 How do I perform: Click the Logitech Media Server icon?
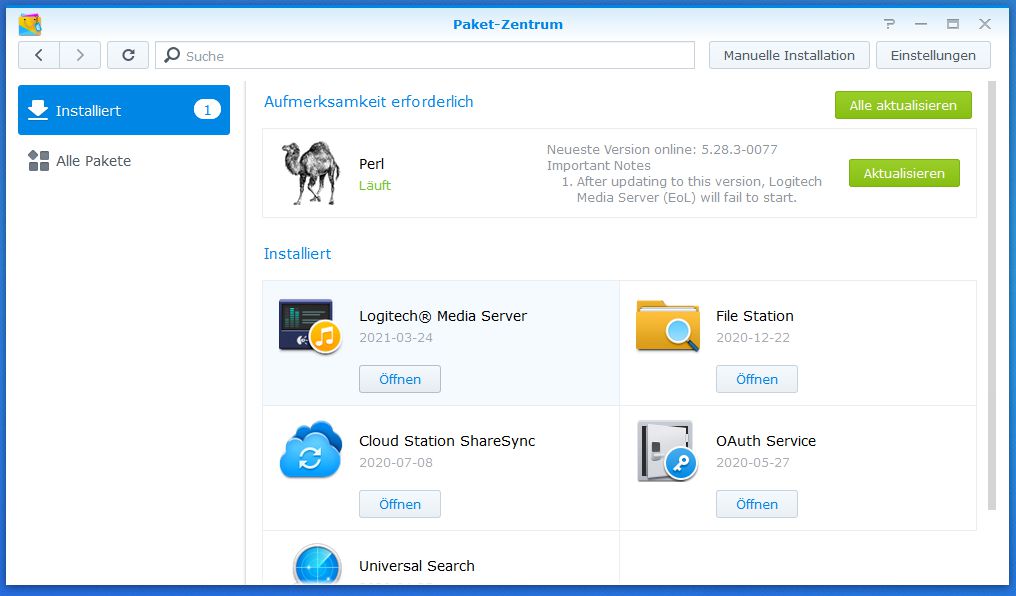pos(310,326)
